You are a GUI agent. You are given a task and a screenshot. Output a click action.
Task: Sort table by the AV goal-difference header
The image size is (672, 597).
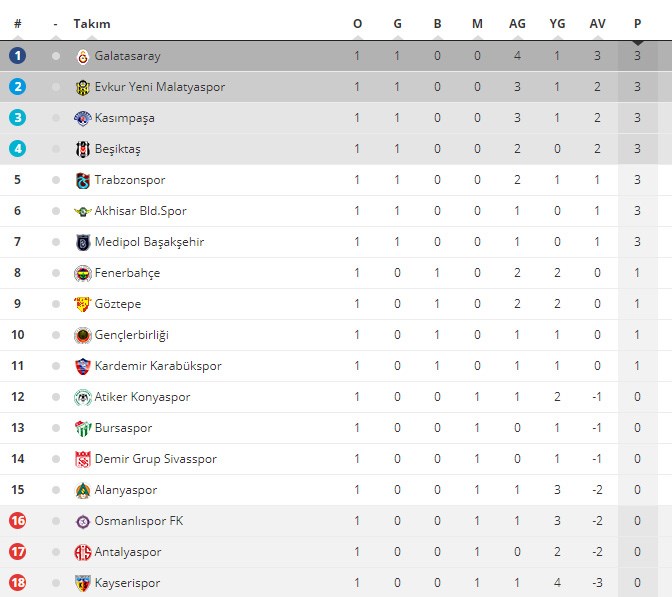[597, 24]
